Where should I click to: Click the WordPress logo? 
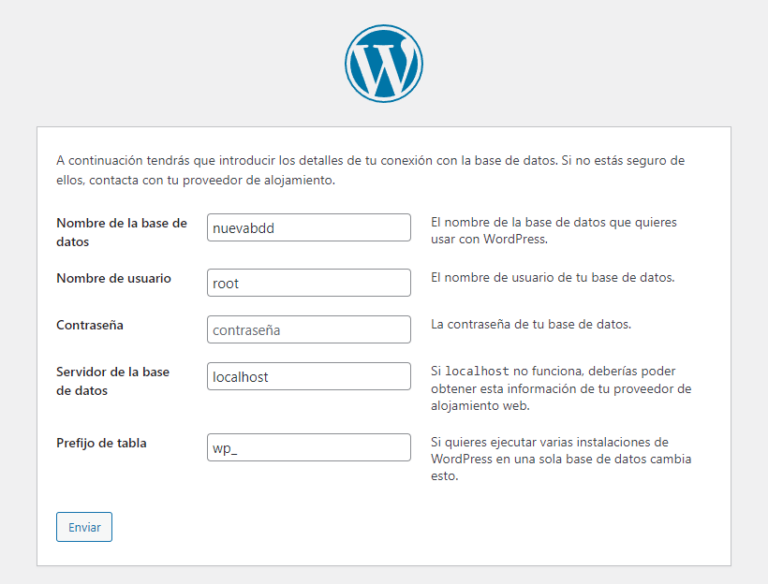pos(384,64)
